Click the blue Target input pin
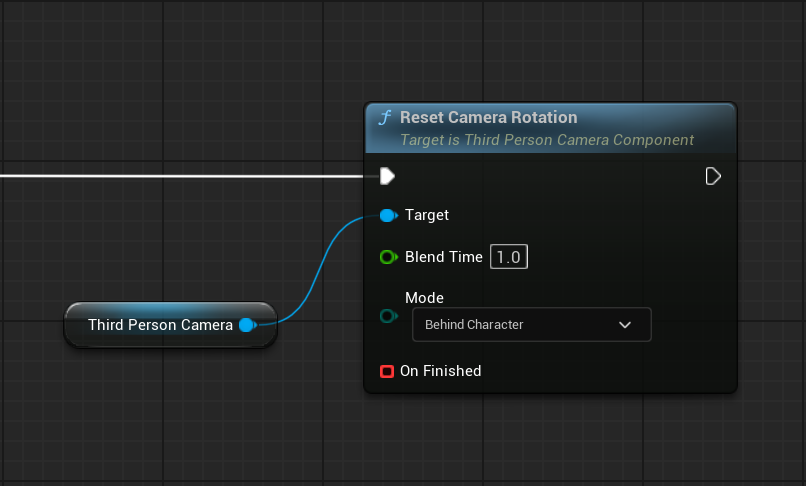Viewport: 806px width, 486px height. click(388, 215)
